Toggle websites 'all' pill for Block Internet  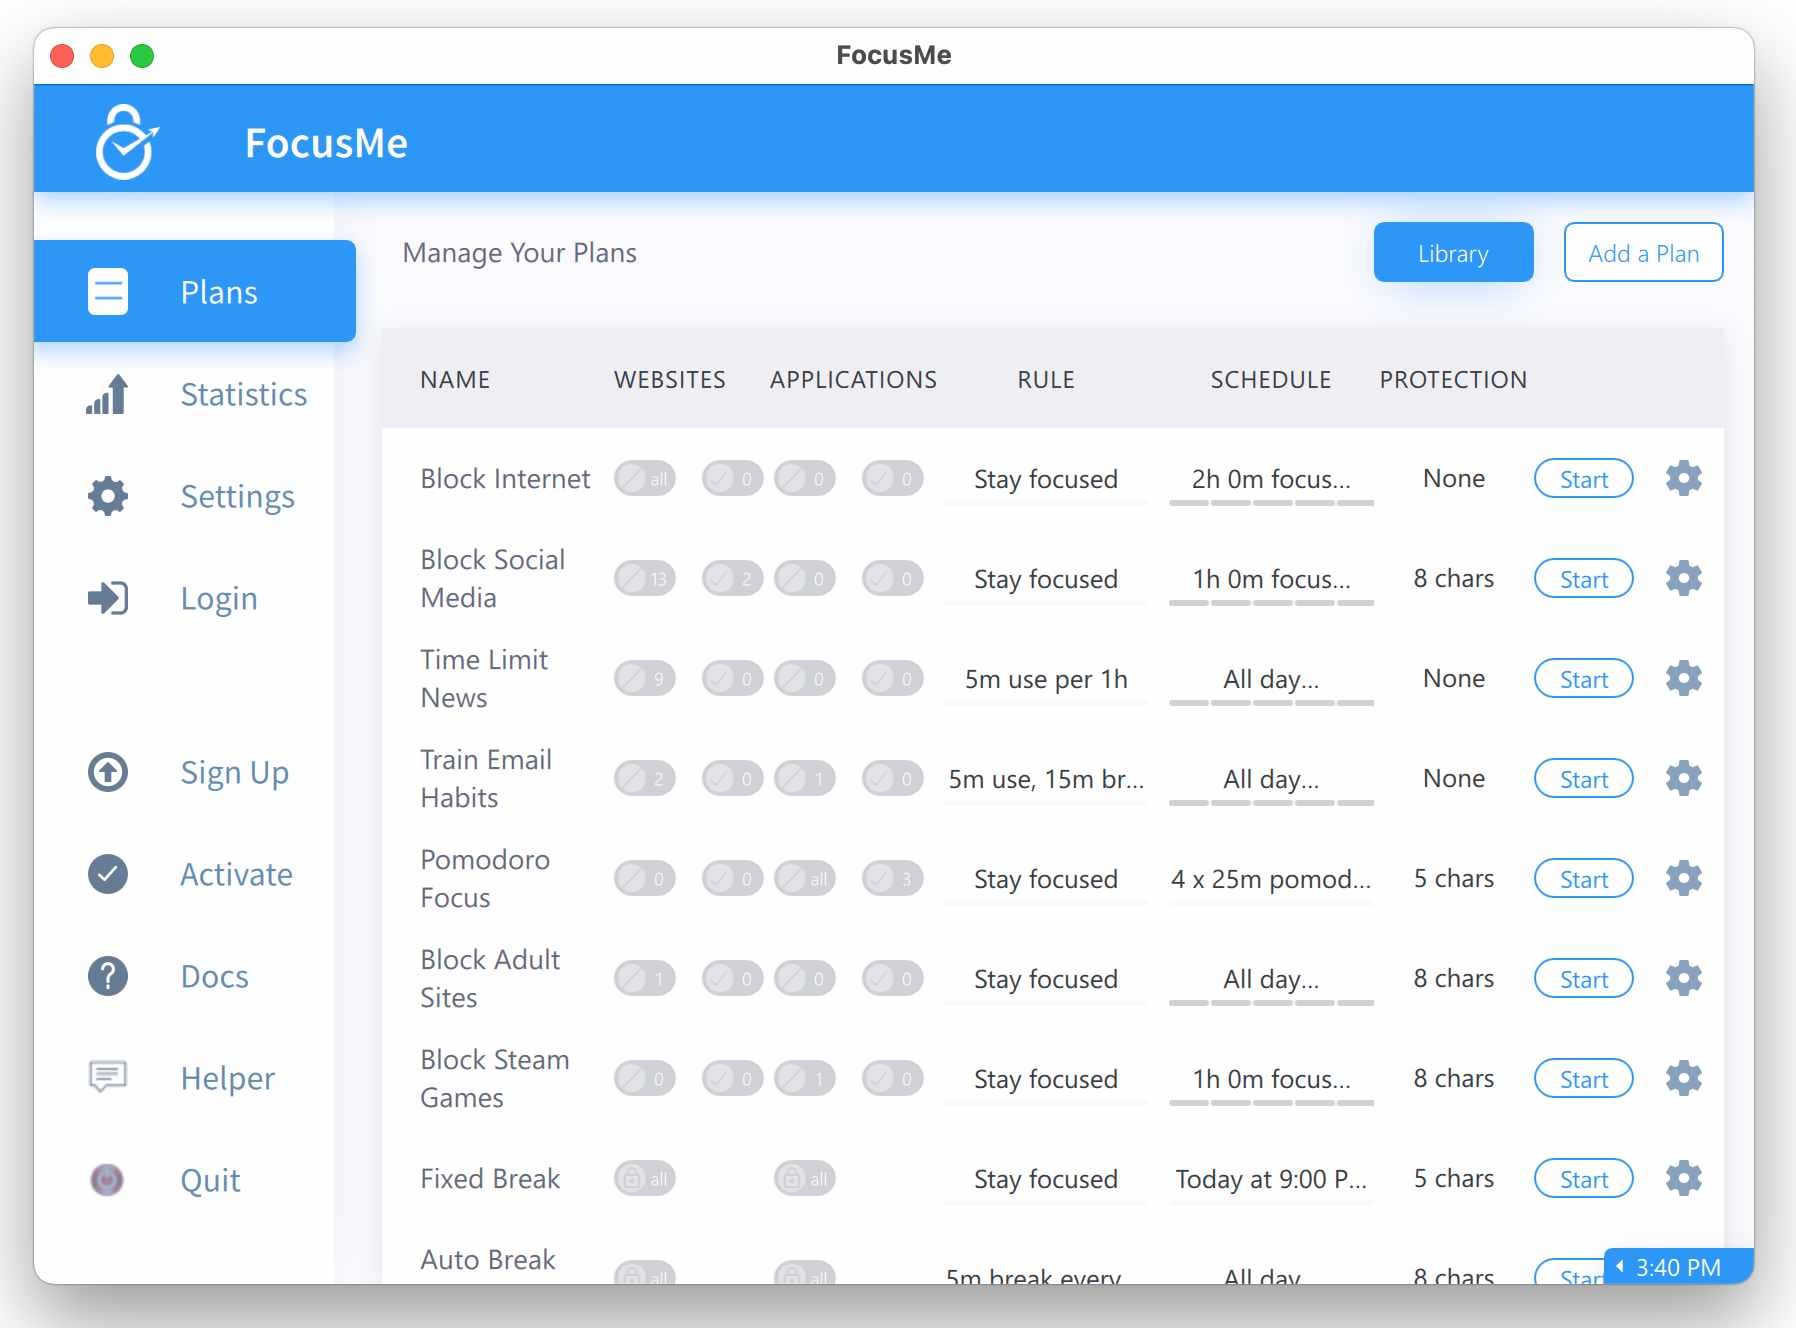[645, 479]
